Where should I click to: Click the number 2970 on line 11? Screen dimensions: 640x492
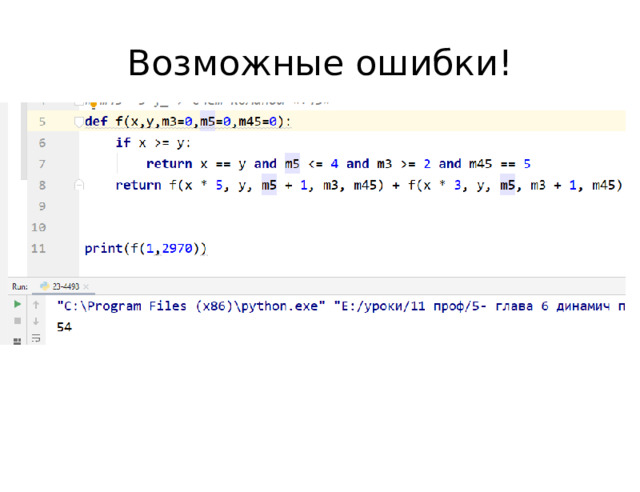coord(177,249)
